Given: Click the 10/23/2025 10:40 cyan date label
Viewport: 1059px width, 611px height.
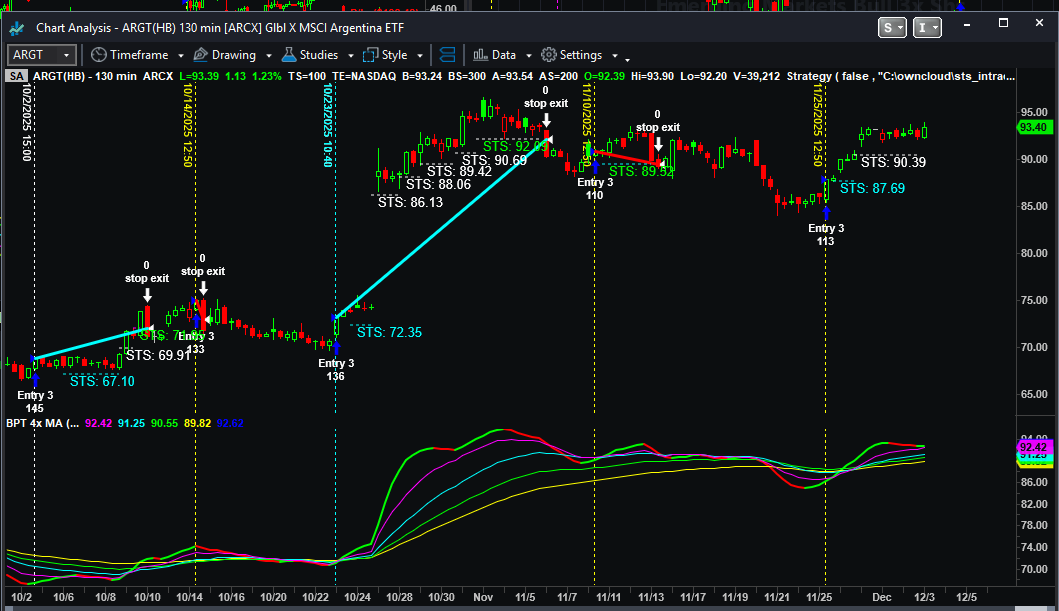Looking at the screenshot, I should coord(327,125).
